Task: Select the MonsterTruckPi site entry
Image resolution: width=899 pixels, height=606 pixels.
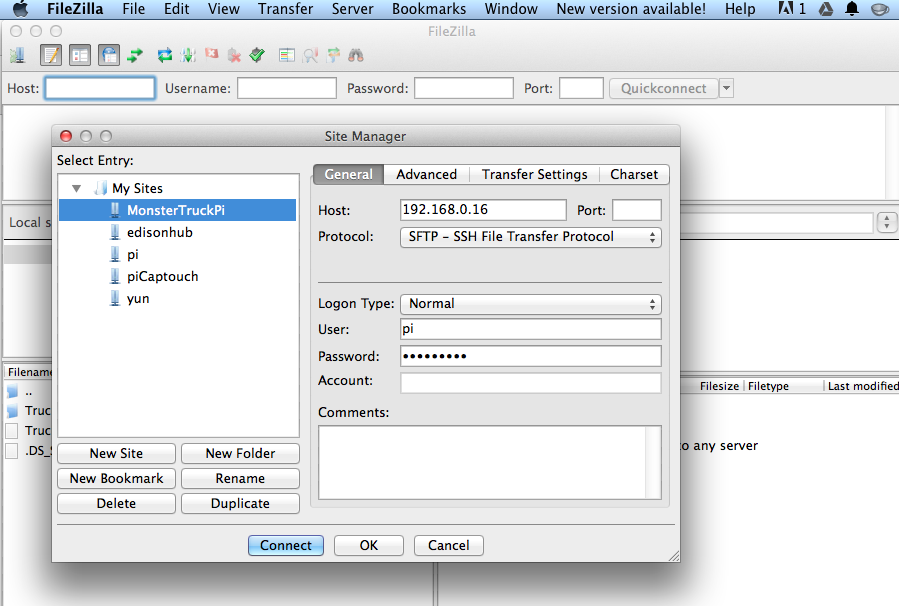Action: (x=177, y=210)
